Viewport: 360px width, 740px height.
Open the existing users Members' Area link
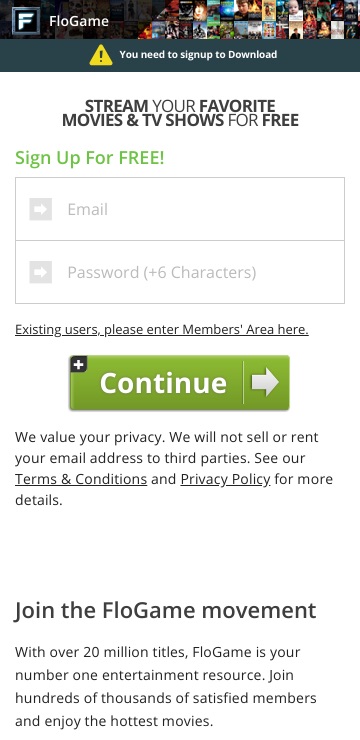click(x=162, y=329)
